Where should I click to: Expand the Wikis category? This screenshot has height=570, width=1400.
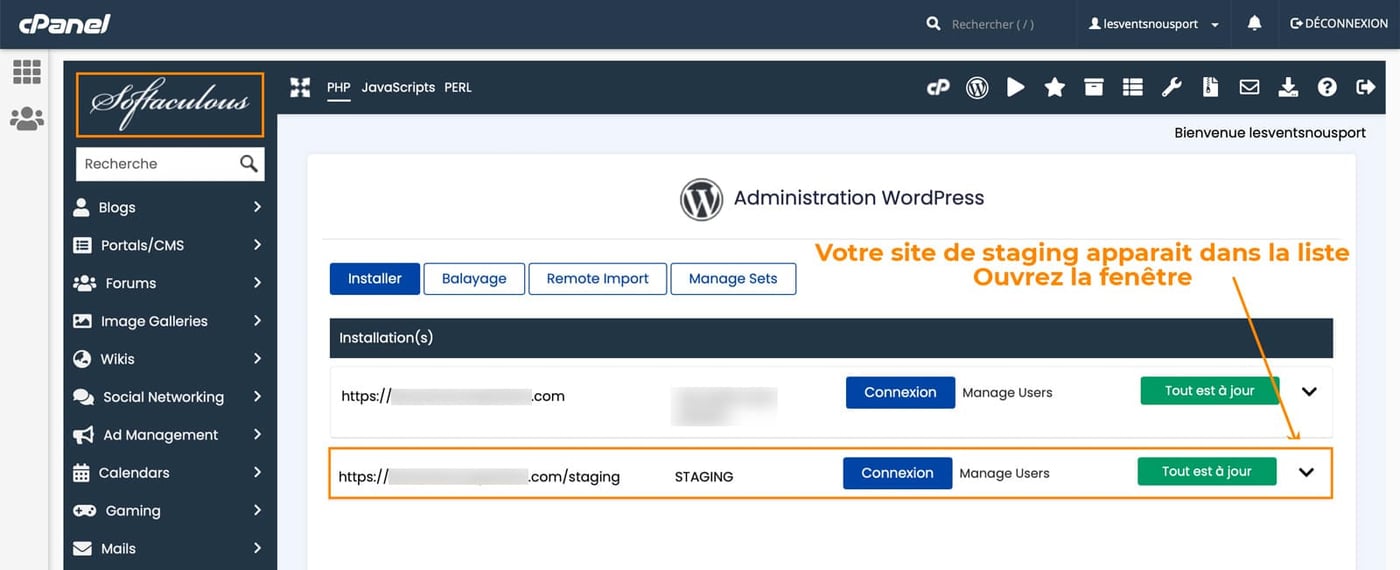(170, 359)
